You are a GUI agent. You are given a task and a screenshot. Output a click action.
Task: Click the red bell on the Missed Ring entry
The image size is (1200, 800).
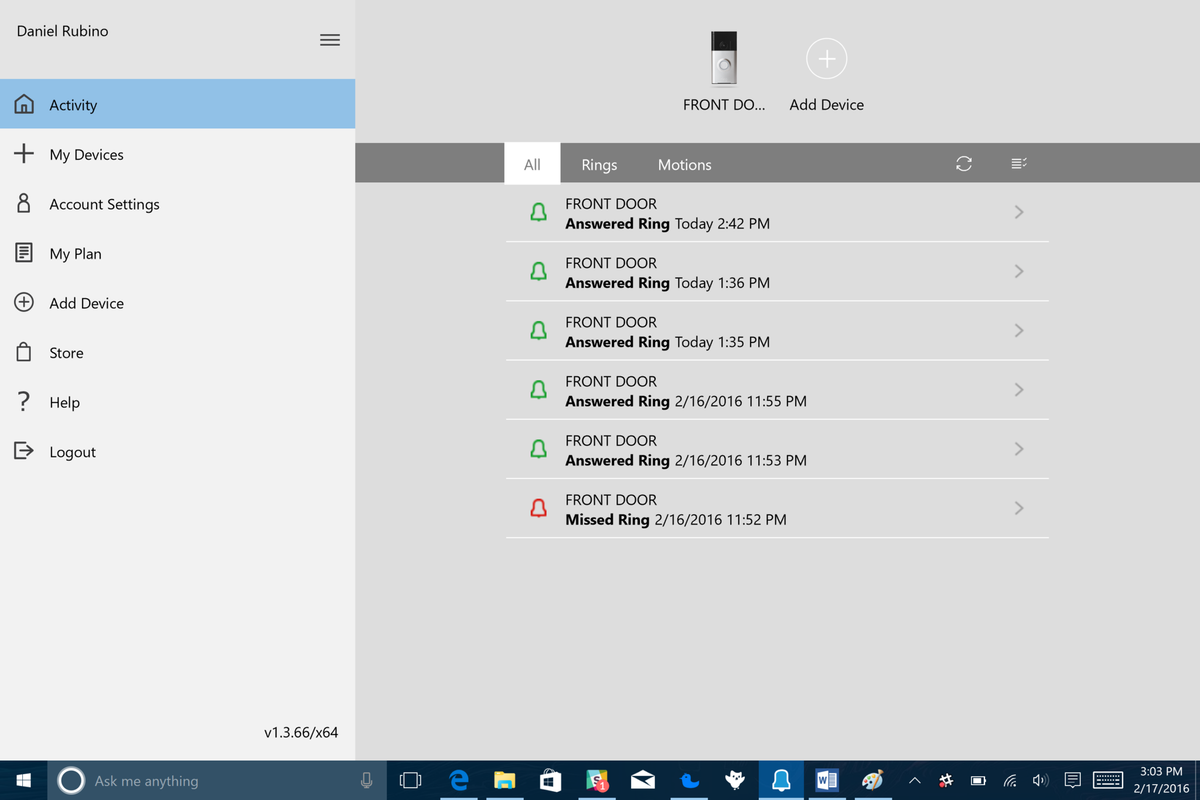[539, 508]
